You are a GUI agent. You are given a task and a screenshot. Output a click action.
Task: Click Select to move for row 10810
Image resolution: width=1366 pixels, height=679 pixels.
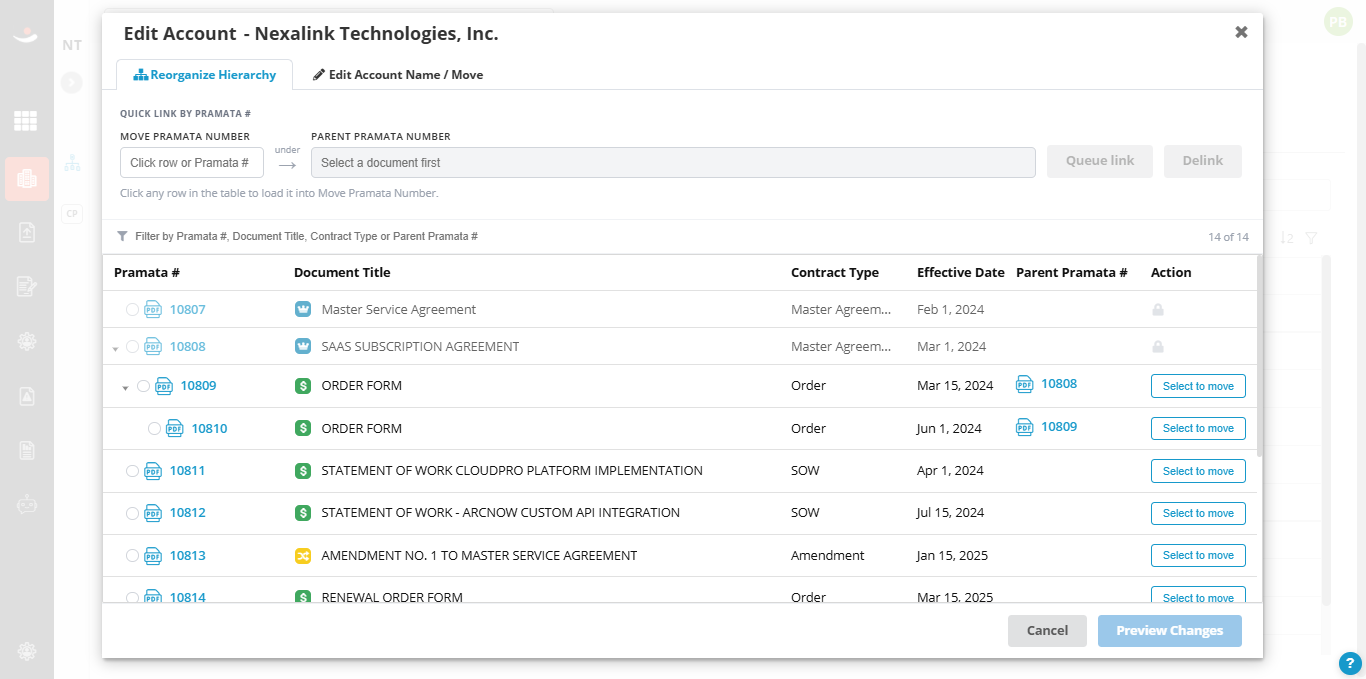pyautogui.click(x=1198, y=428)
